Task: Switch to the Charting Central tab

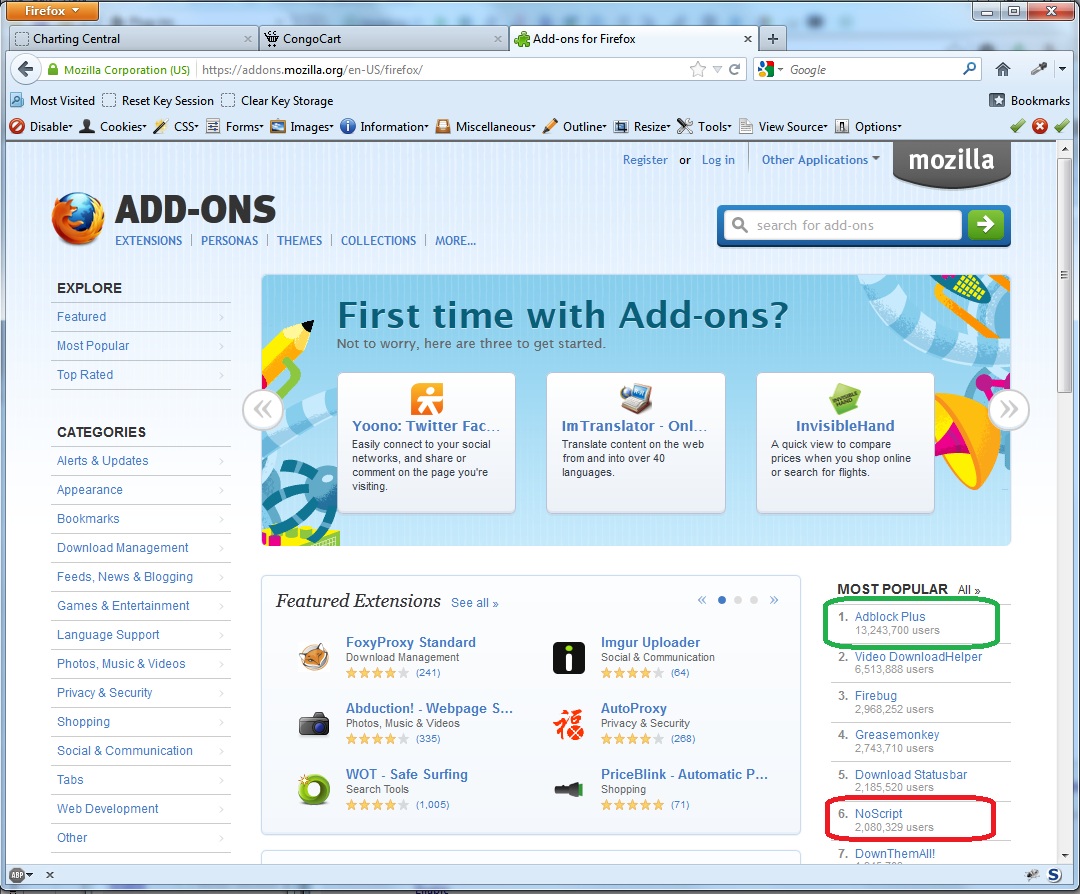Action: 134,39
